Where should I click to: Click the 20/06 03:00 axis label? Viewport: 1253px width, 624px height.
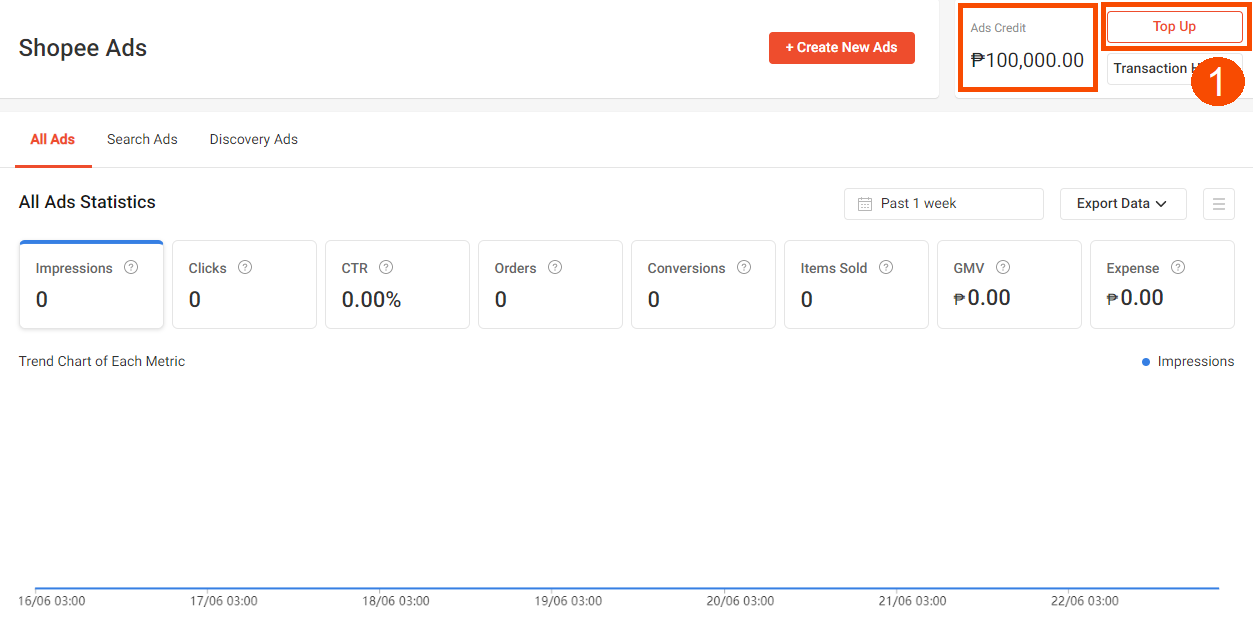(x=741, y=601)
